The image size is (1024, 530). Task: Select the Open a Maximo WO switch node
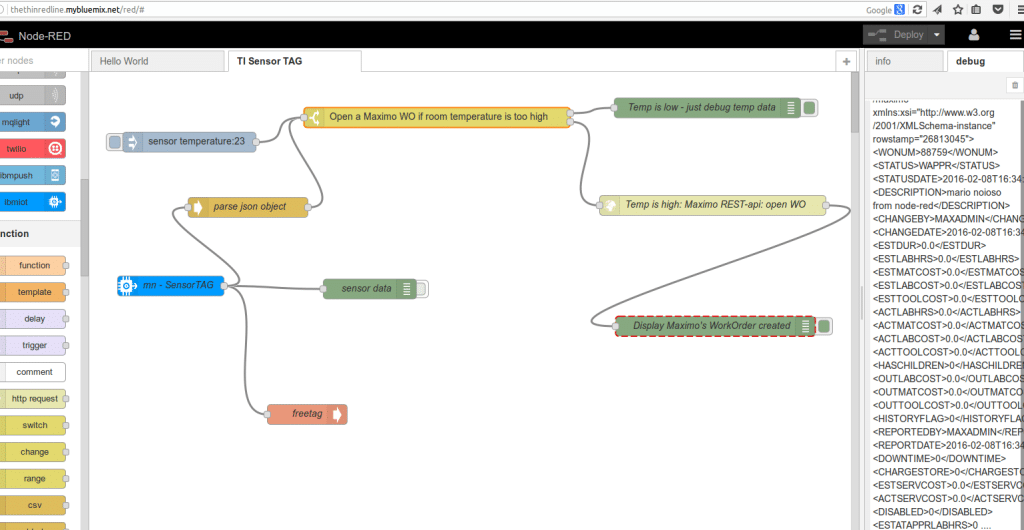(438, 117)
